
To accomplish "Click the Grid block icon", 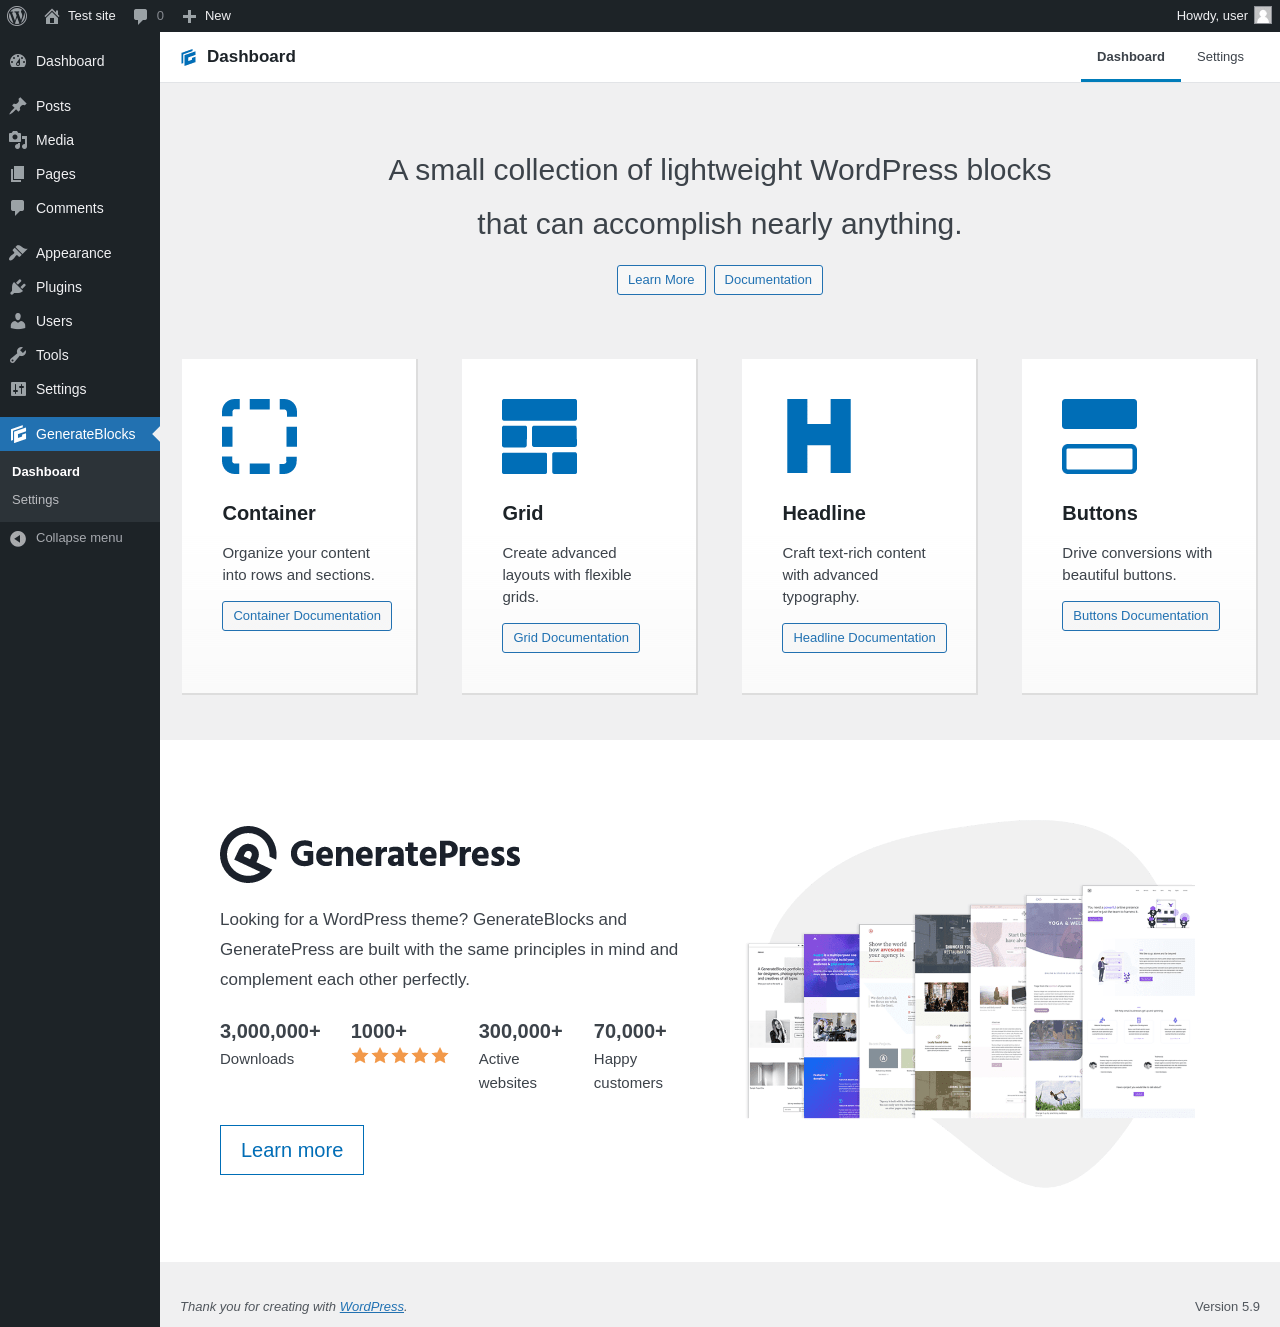I will click(x=540, y=436).
